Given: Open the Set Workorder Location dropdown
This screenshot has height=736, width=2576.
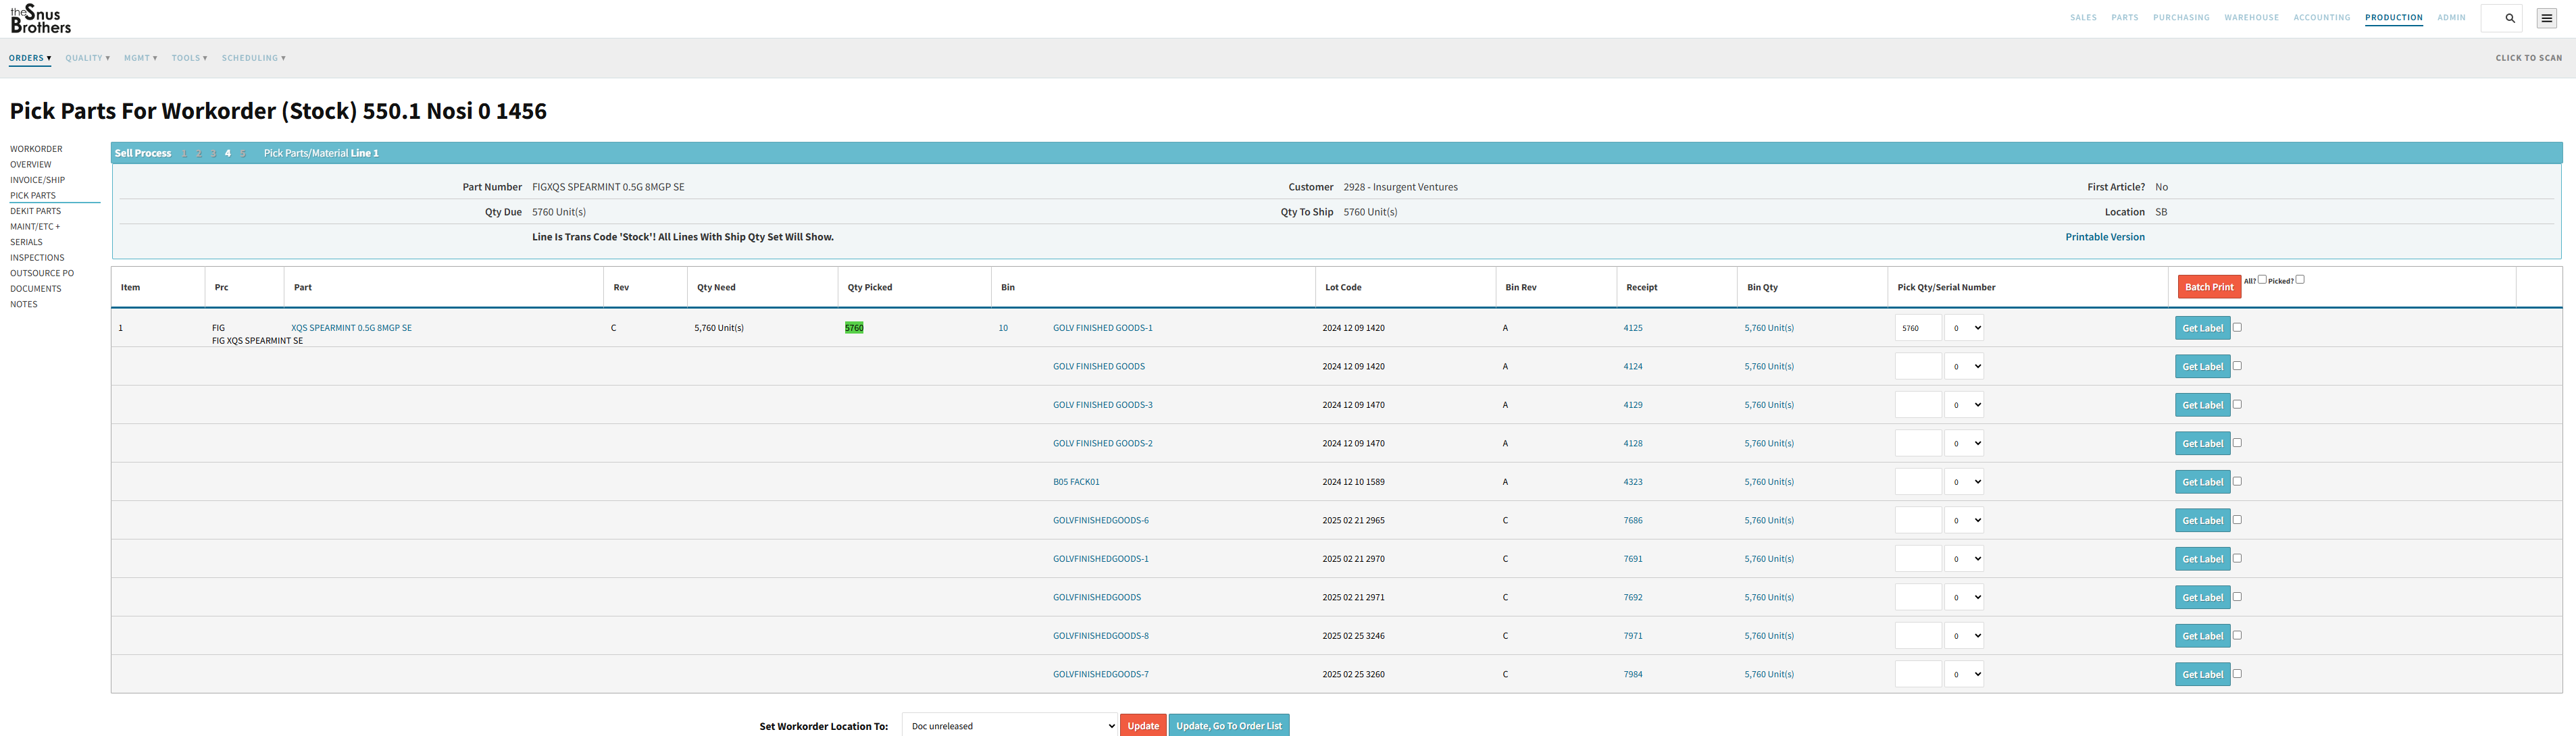Looking at the screenshot, I should pyautogui.click(x=1010, y=726).
